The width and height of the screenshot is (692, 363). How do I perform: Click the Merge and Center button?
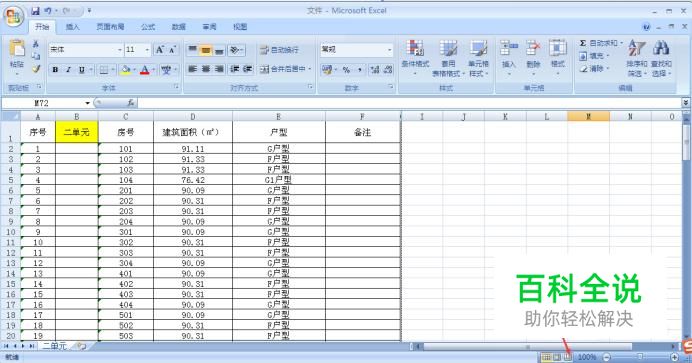click(x=282, y=69)
